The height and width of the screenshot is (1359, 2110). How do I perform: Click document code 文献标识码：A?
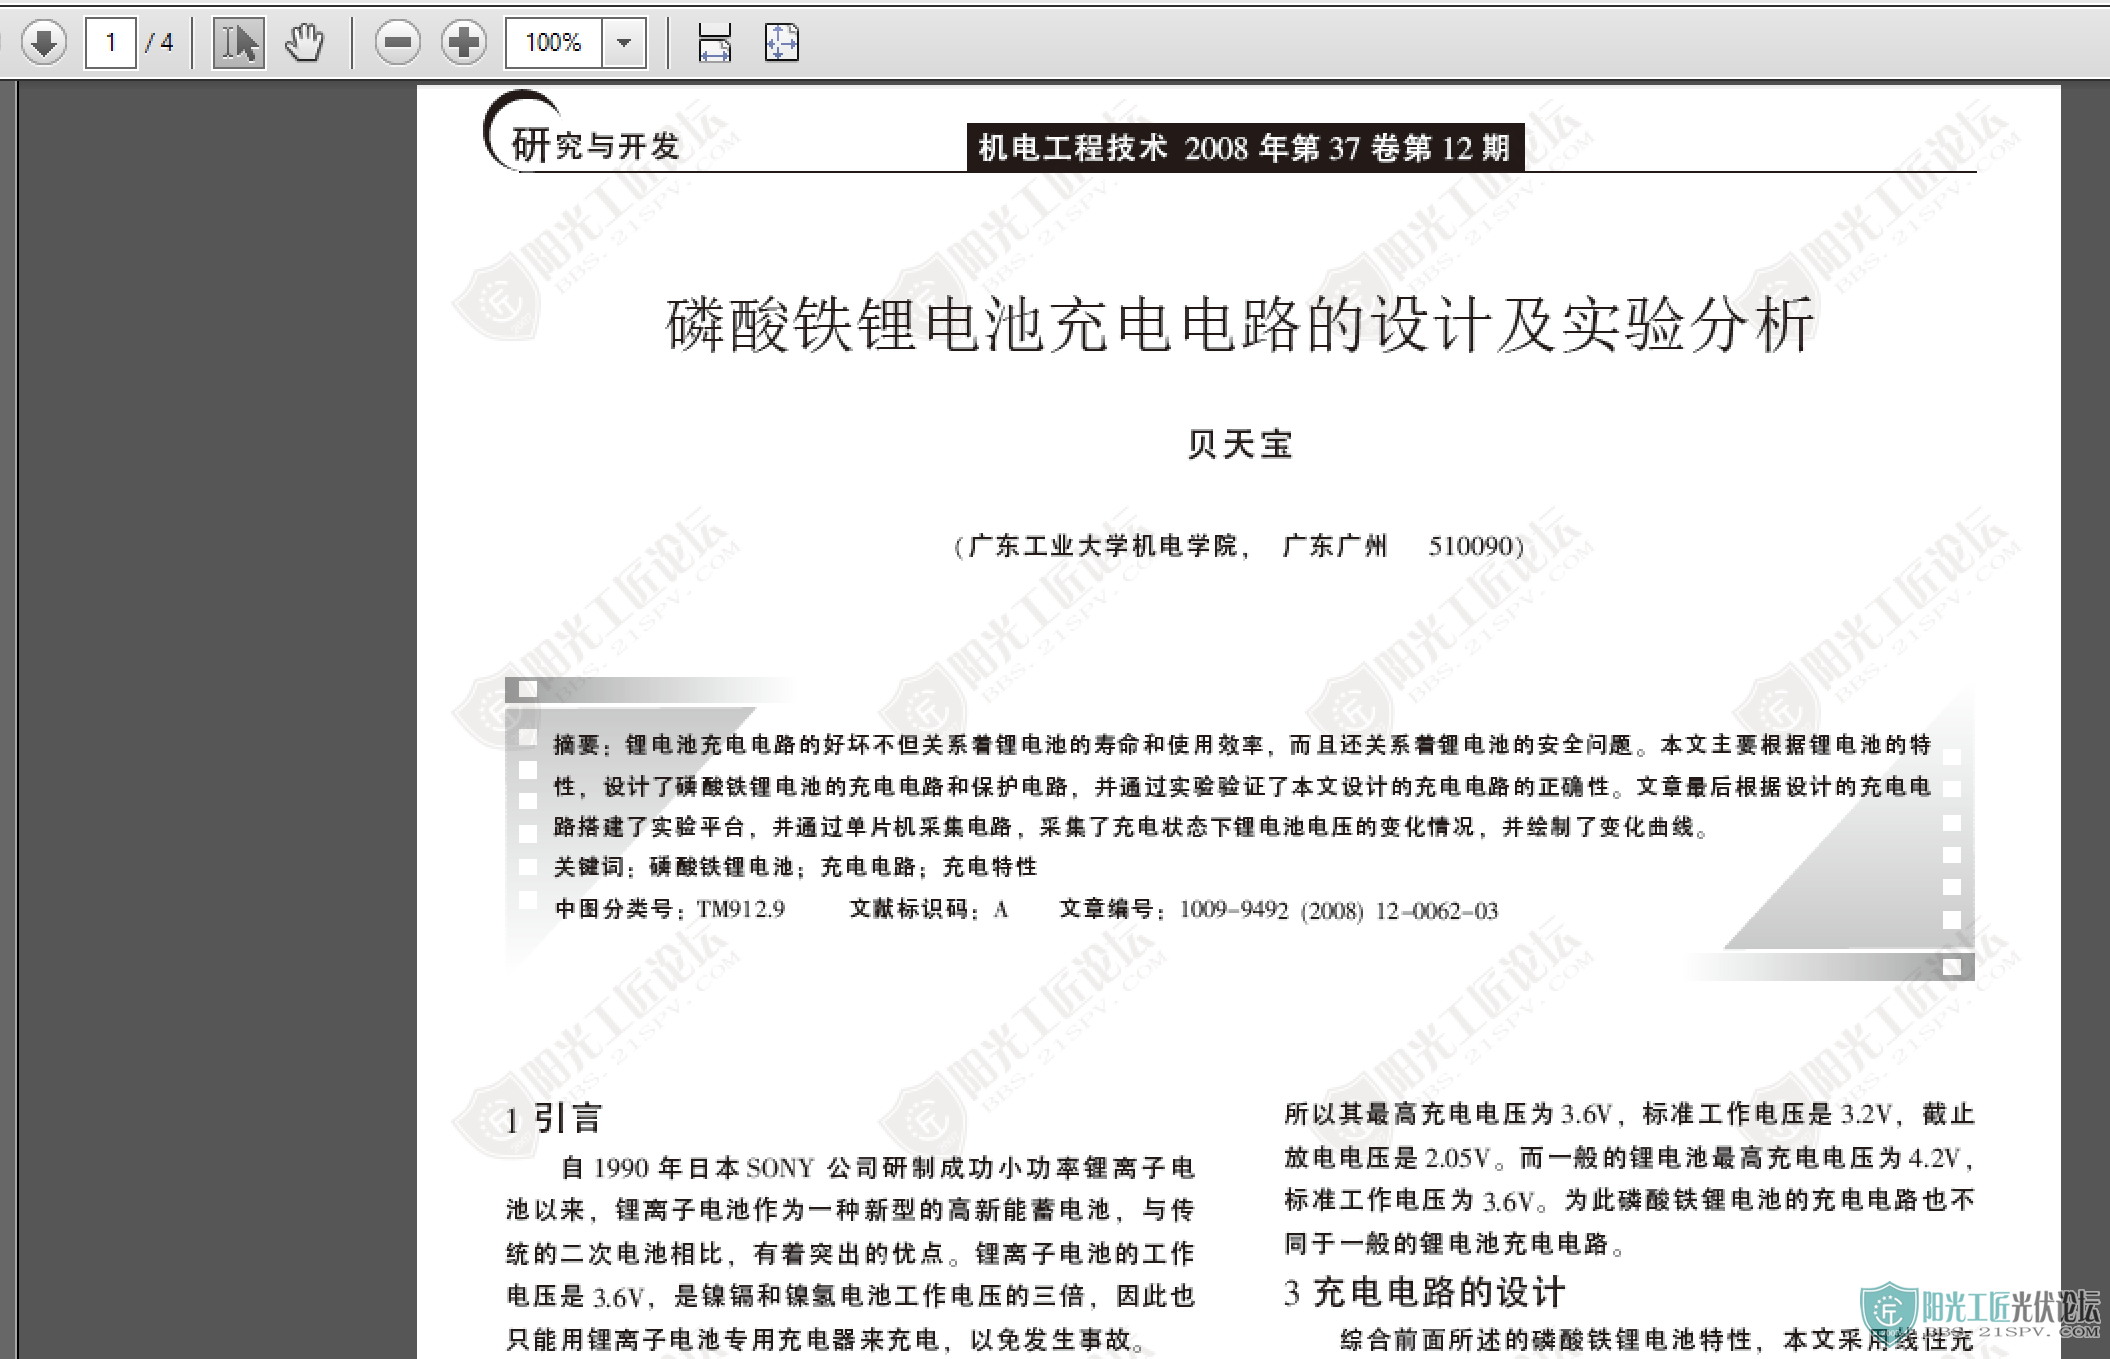929,909
